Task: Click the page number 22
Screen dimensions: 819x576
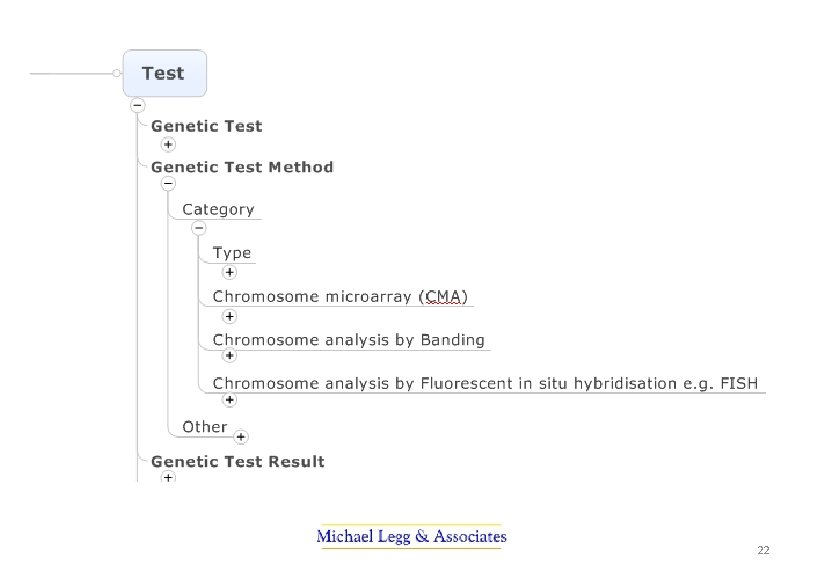Action: coord(764,551)
